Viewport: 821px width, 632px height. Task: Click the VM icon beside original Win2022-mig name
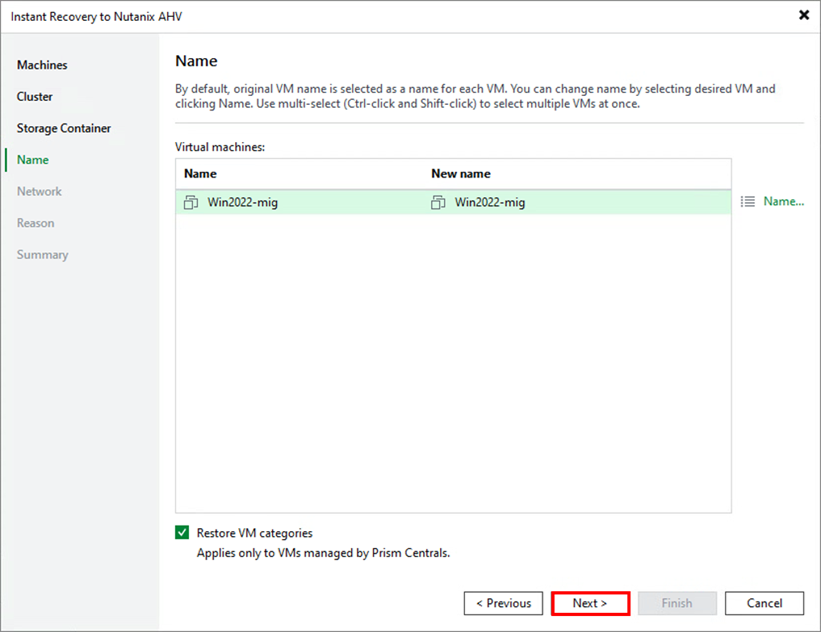coord(191,202)
